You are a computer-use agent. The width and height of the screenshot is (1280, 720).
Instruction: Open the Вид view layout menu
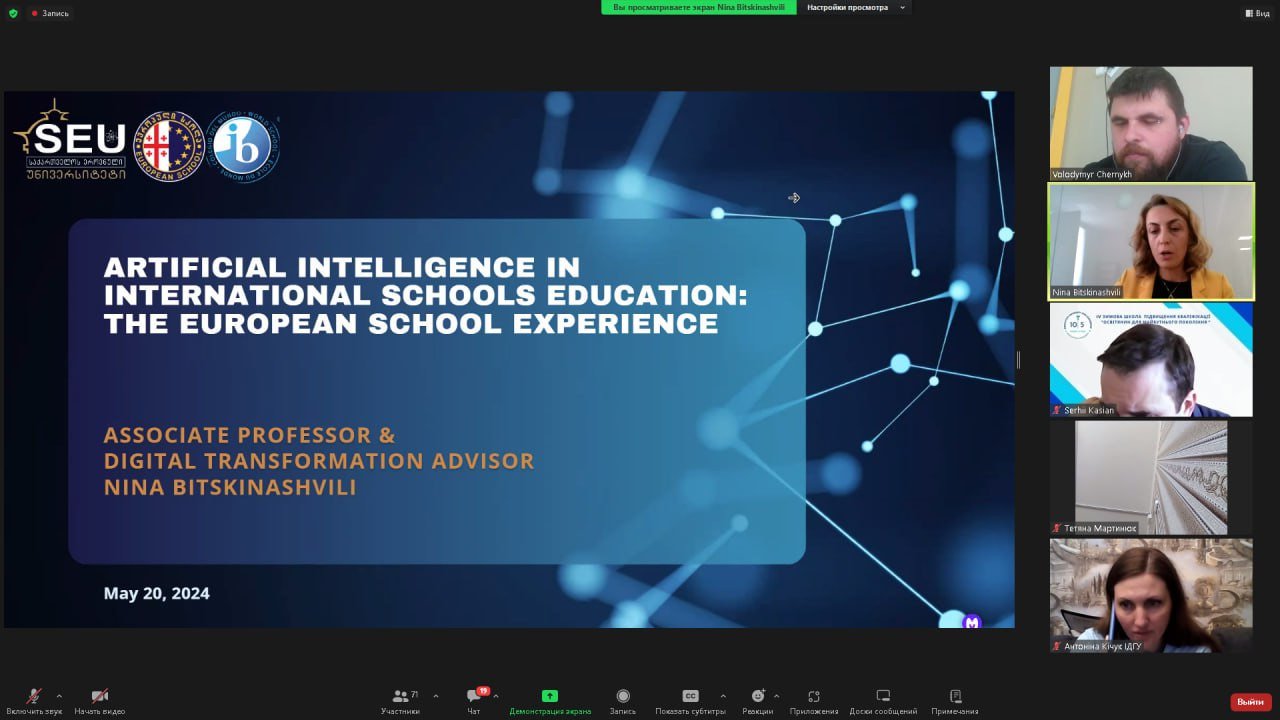1256,13
